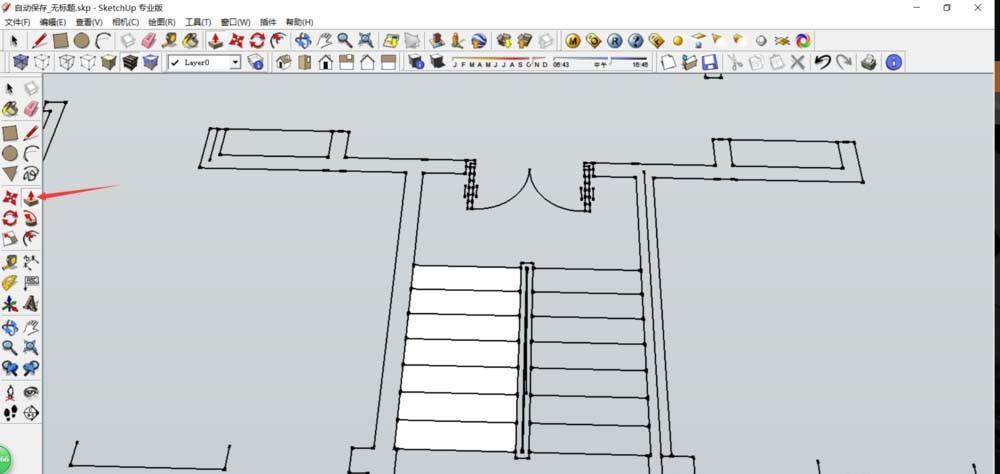
Task: Select the Push/Pull tool in top toolbar
Action: (x=216, y=41)
